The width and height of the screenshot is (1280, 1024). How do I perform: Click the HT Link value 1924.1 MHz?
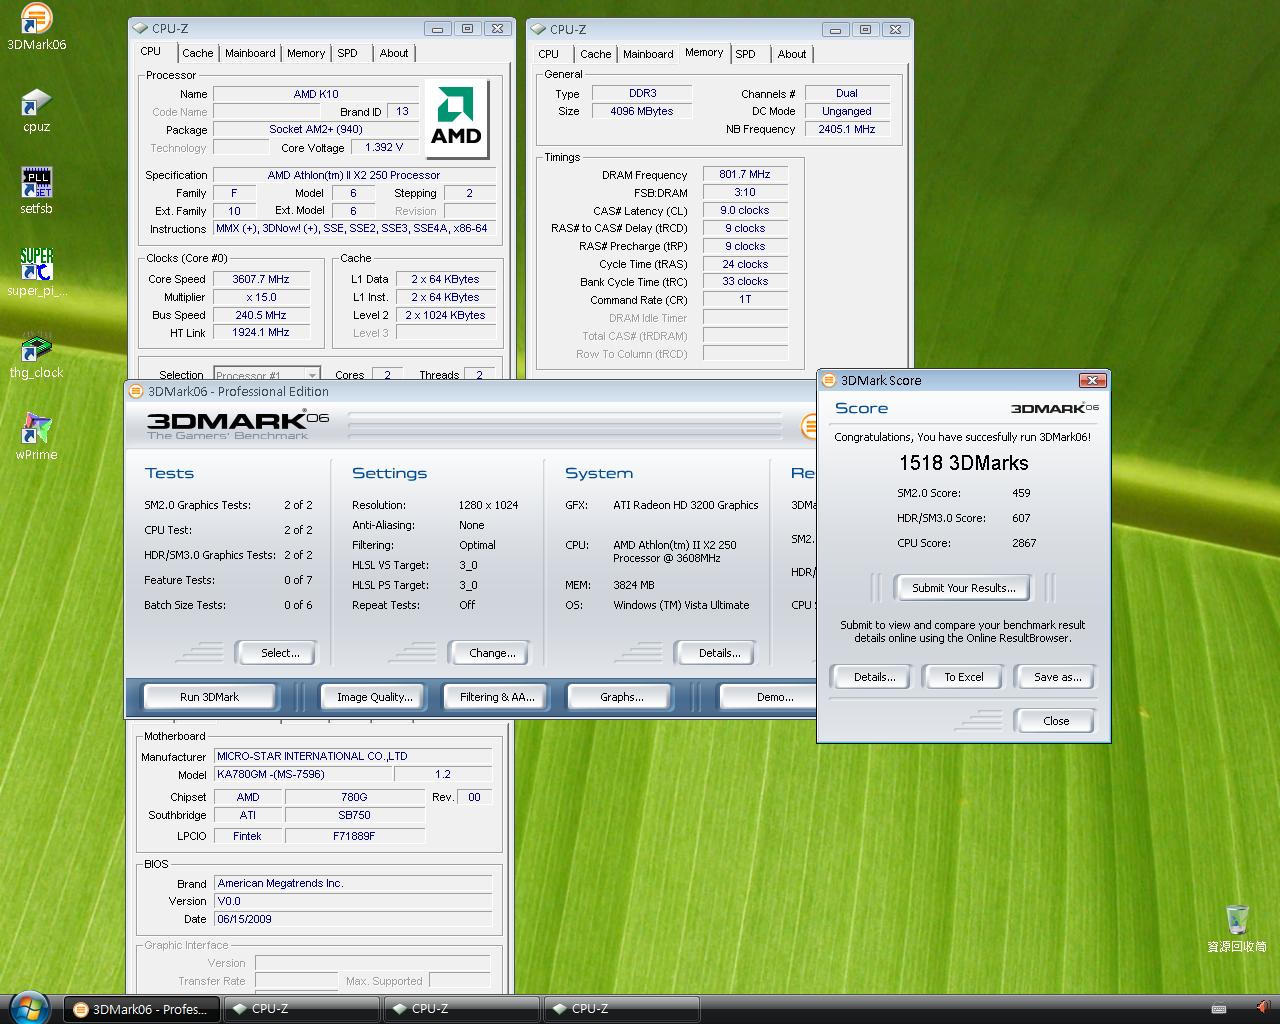(x=261, y=332)
